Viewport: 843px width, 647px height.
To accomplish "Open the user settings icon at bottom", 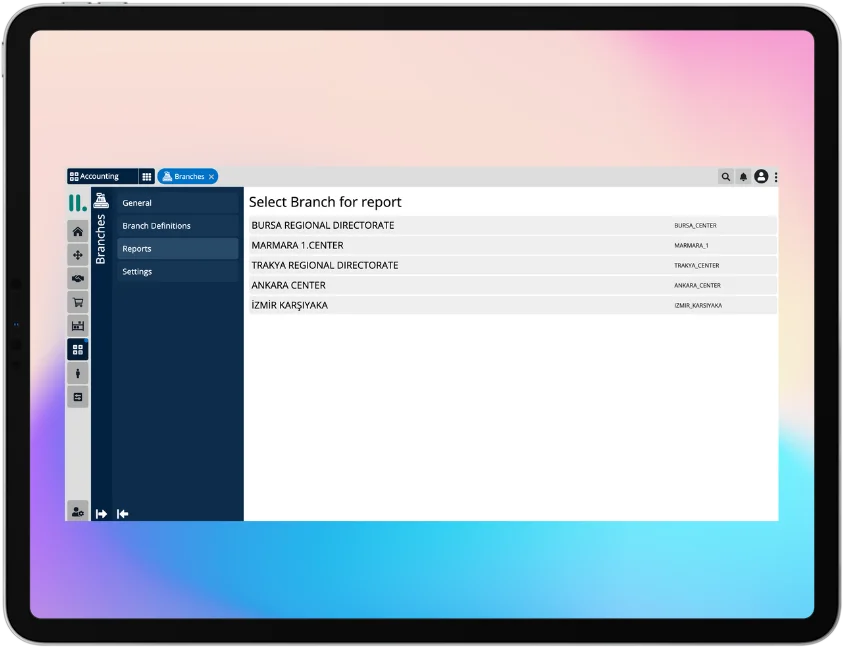I will [x=77, y=511].
